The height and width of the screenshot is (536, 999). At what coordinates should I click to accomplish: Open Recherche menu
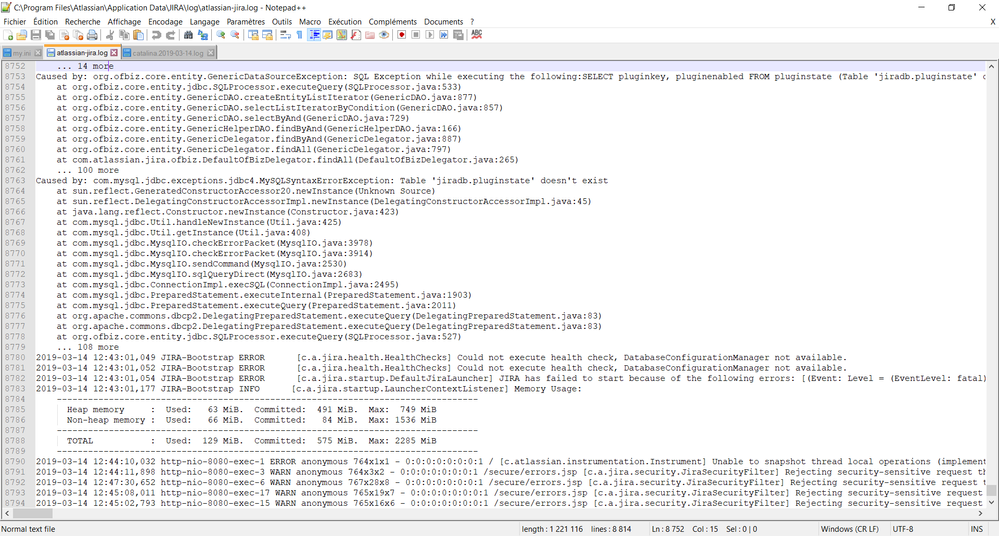coord(83,22)
